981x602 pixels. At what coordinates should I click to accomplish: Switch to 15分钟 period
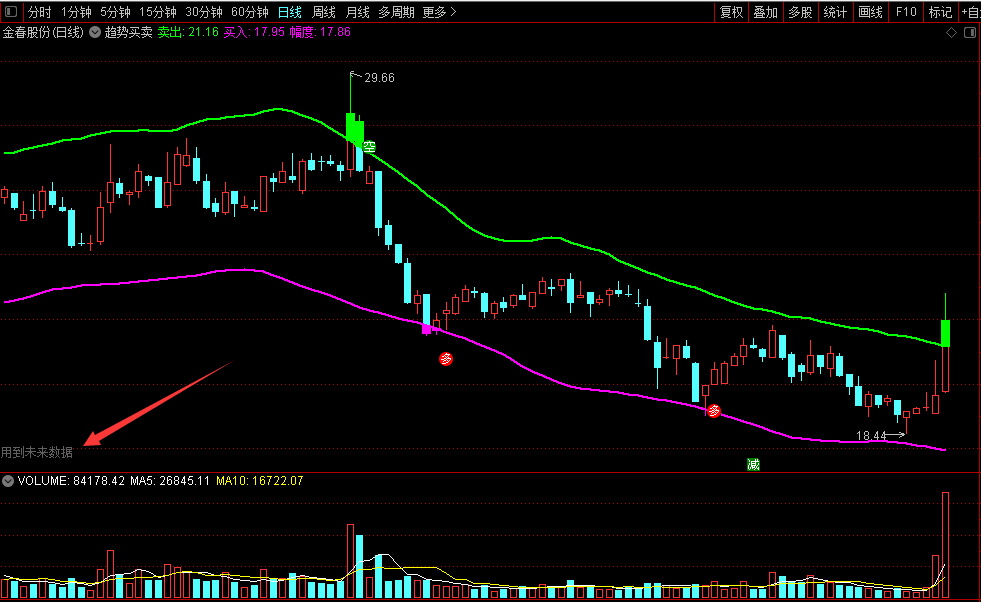point(158,12)
